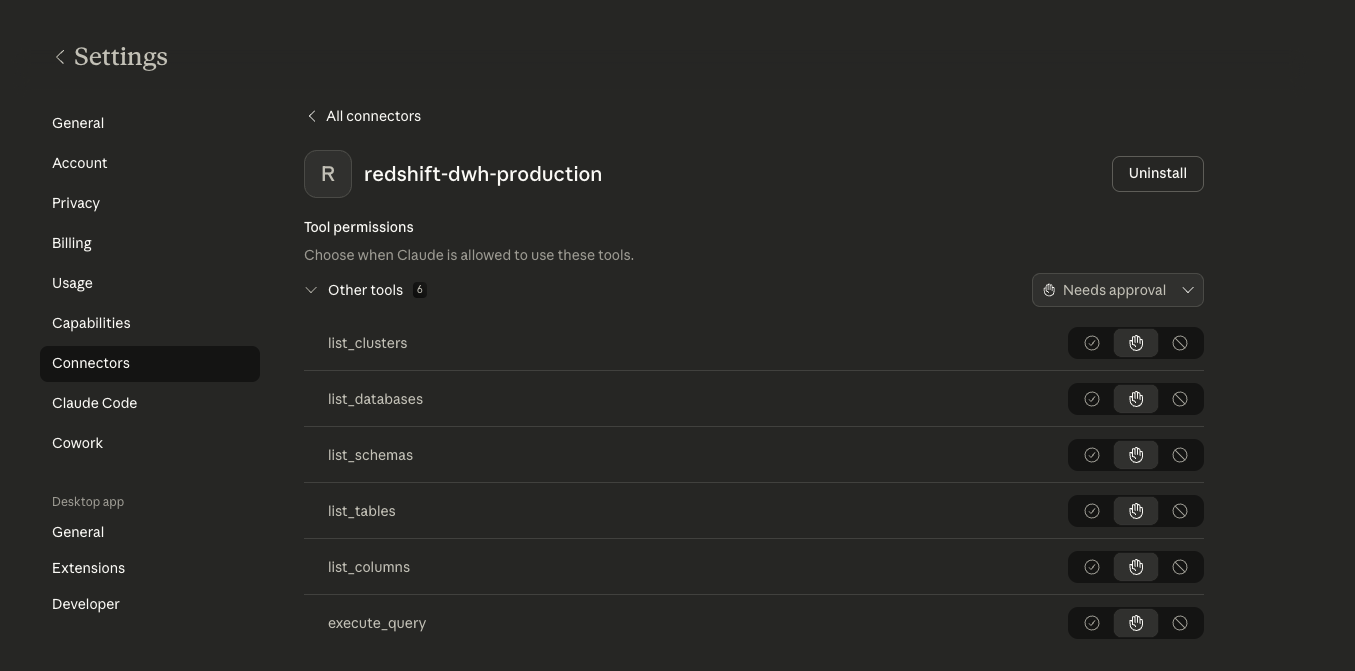Set list_databases to always allow (checkmark icon)
Viewport: 1355px width, 671px height.
point(1092,399)
